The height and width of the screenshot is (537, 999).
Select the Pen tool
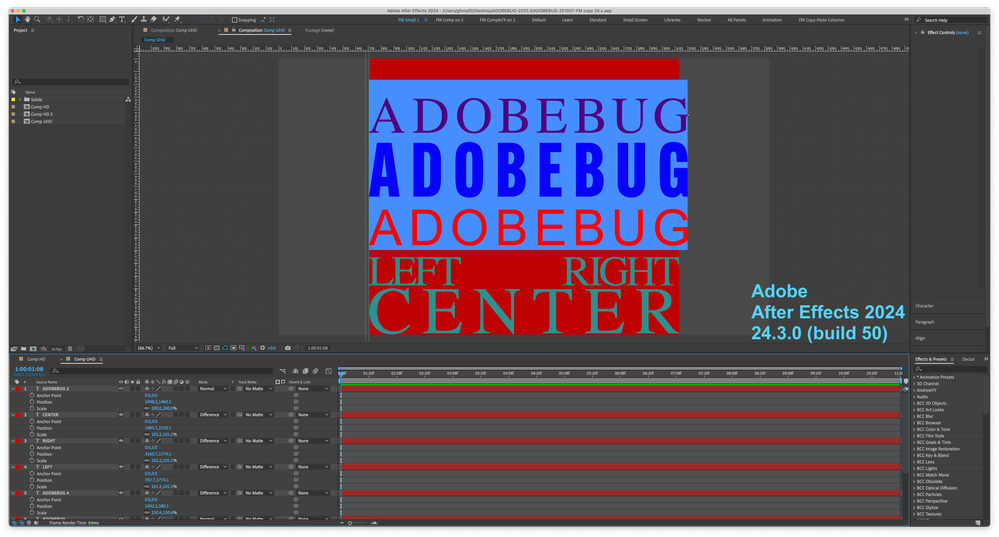click(x=112, y=20)
